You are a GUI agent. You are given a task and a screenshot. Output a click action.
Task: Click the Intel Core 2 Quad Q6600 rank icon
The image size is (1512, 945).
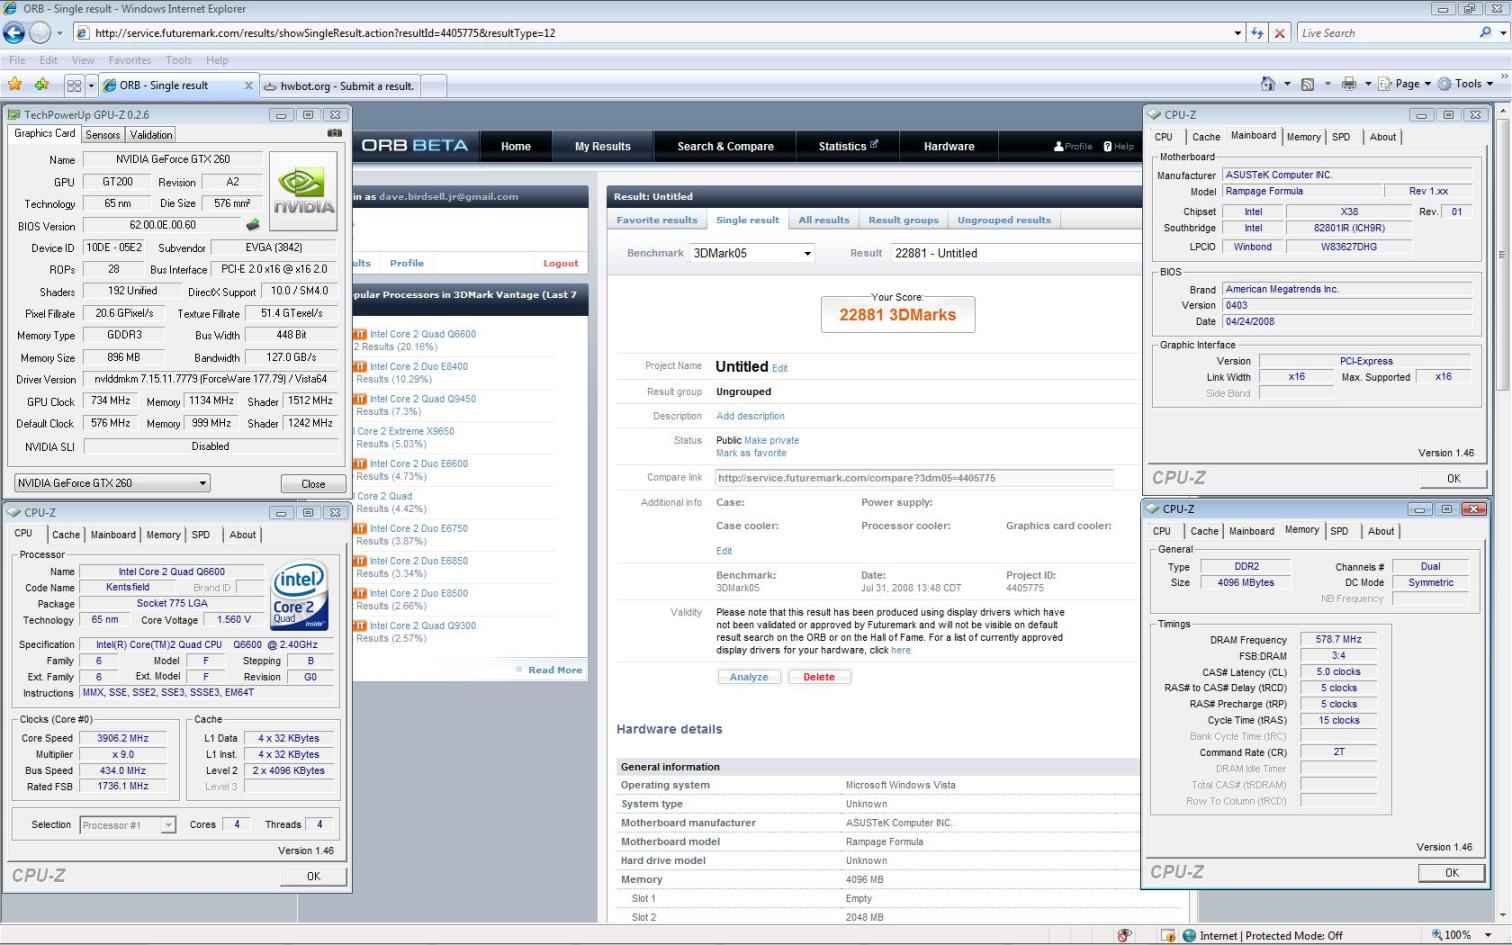pos(360,334)
